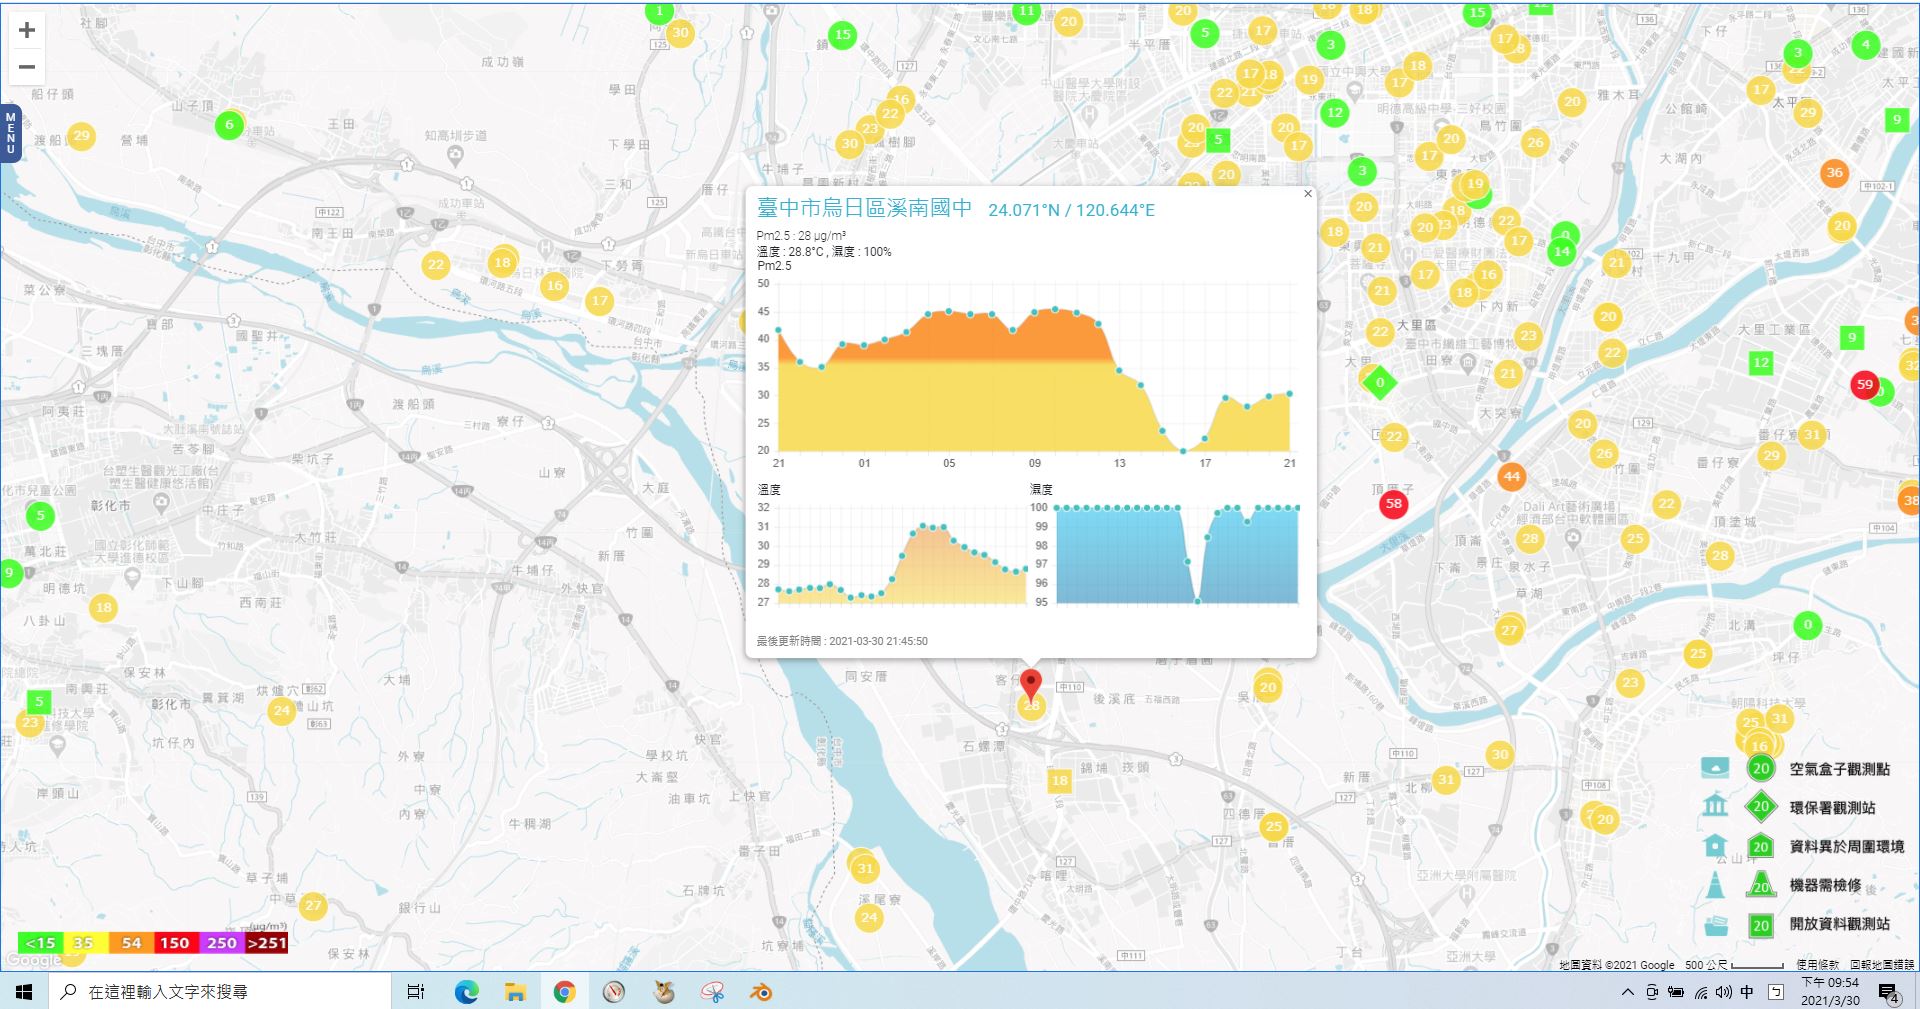Open the 使用條款 terms link
The height and width of the screenshot is (1009, 1920).
pyautogui.click(x=1817, y=965)
